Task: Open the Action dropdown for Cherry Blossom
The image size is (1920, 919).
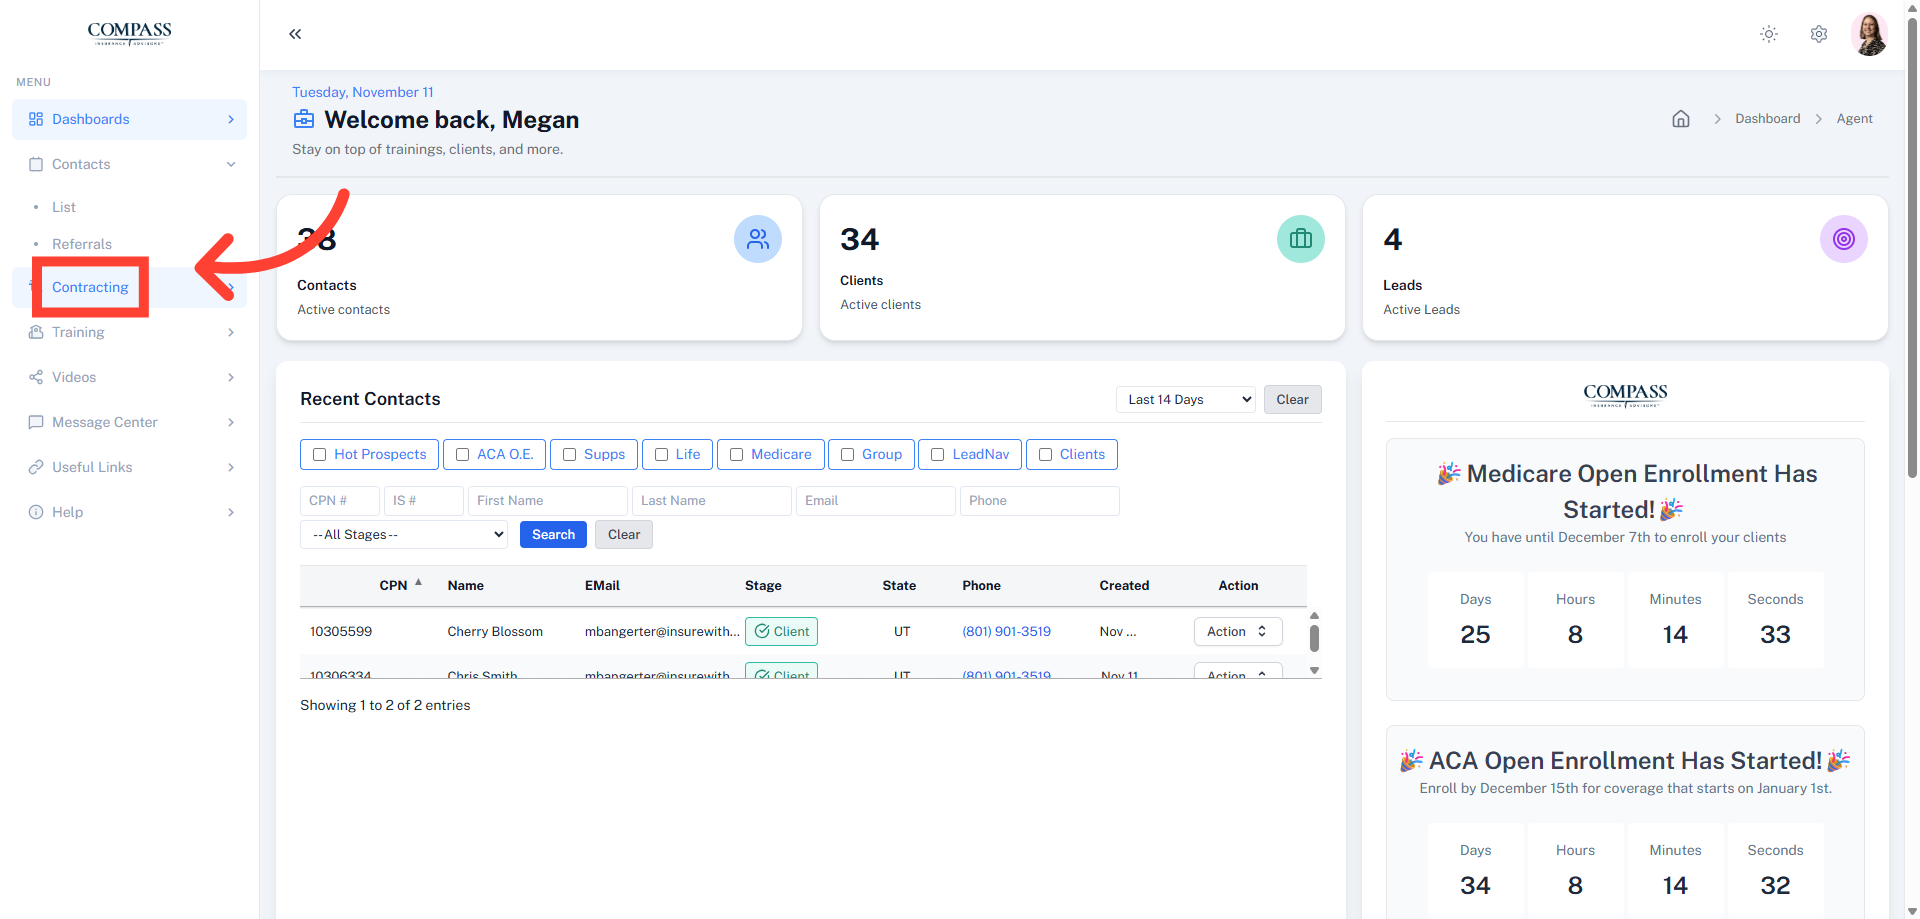Action: pyautogui.click(x=1237, y=631)
